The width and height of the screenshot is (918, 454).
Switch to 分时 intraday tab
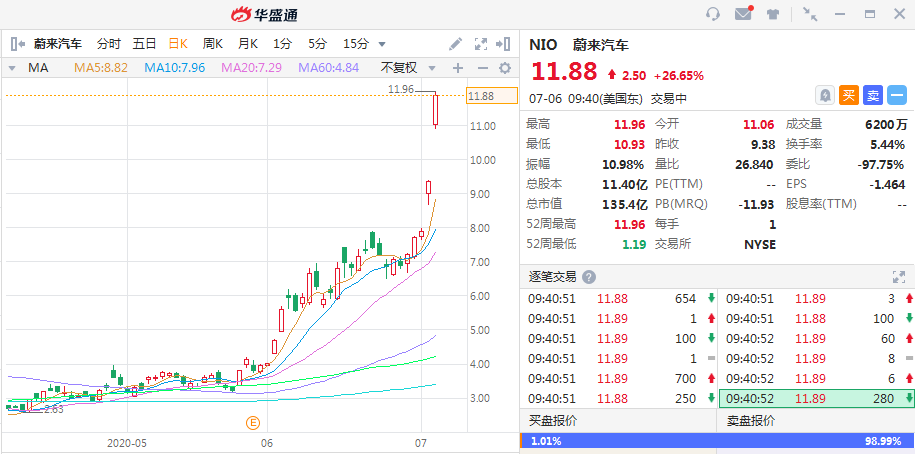click(108, 43)
